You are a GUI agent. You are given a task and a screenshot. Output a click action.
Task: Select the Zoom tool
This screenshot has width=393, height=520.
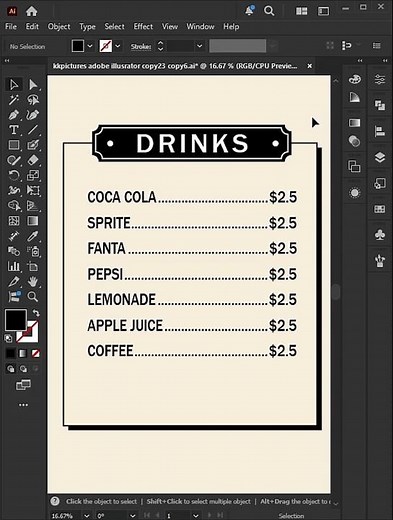[33, 296]
